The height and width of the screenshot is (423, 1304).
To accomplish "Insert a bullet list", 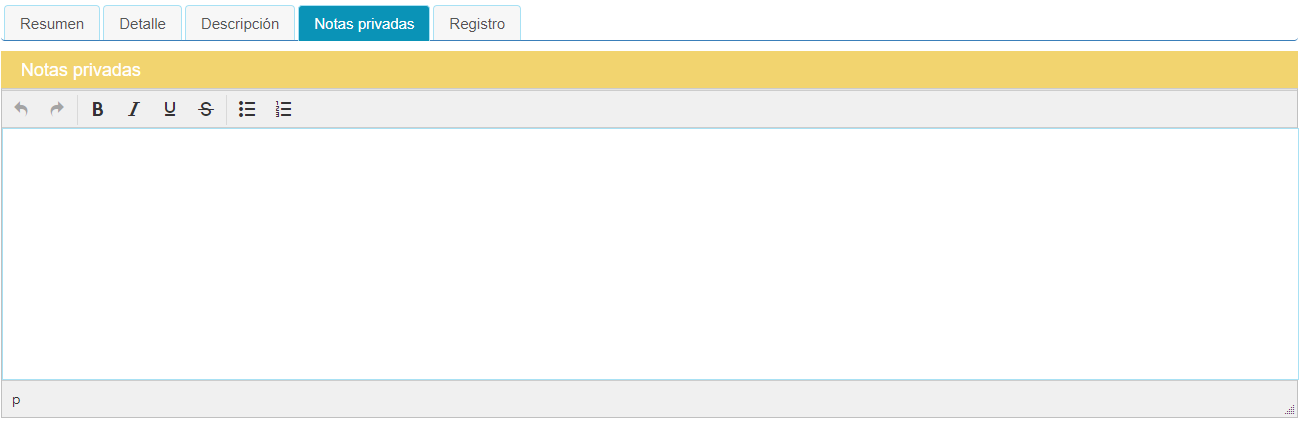I will 247,109.
